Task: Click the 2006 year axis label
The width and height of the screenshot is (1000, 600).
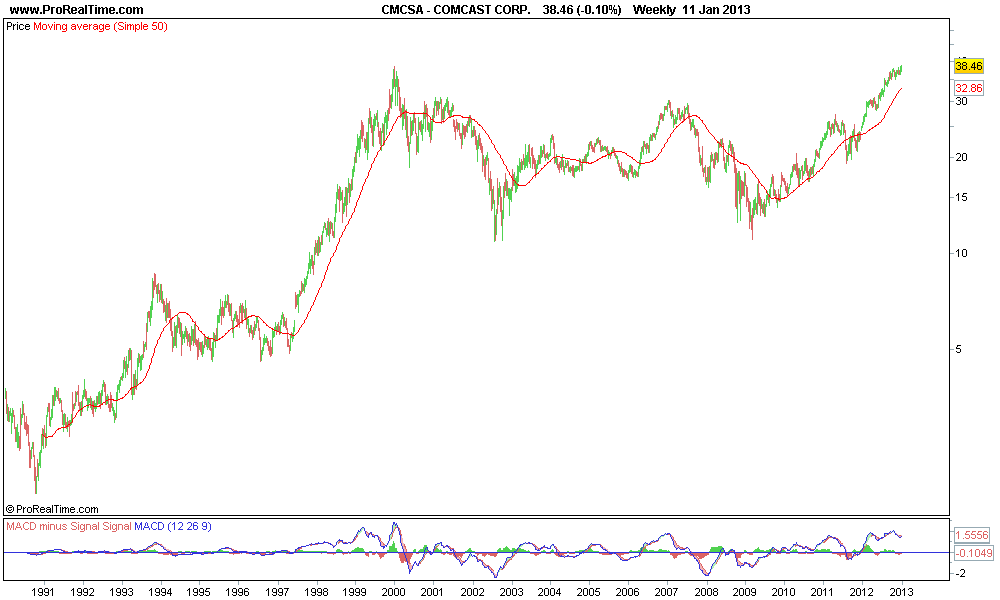Action: tap(628, 592)
